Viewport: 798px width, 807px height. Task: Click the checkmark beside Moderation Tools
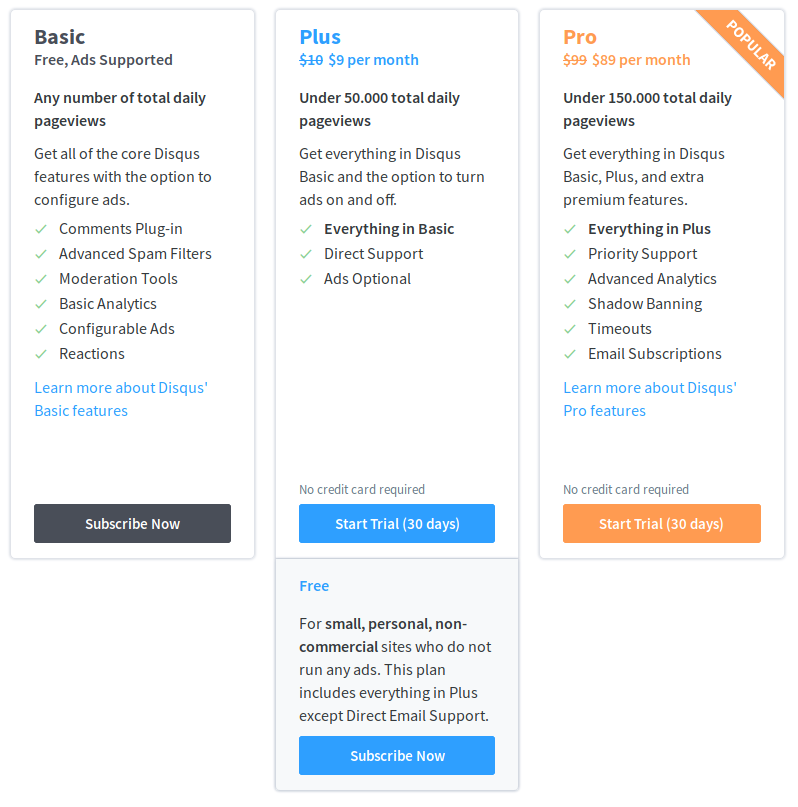point(42,278)
